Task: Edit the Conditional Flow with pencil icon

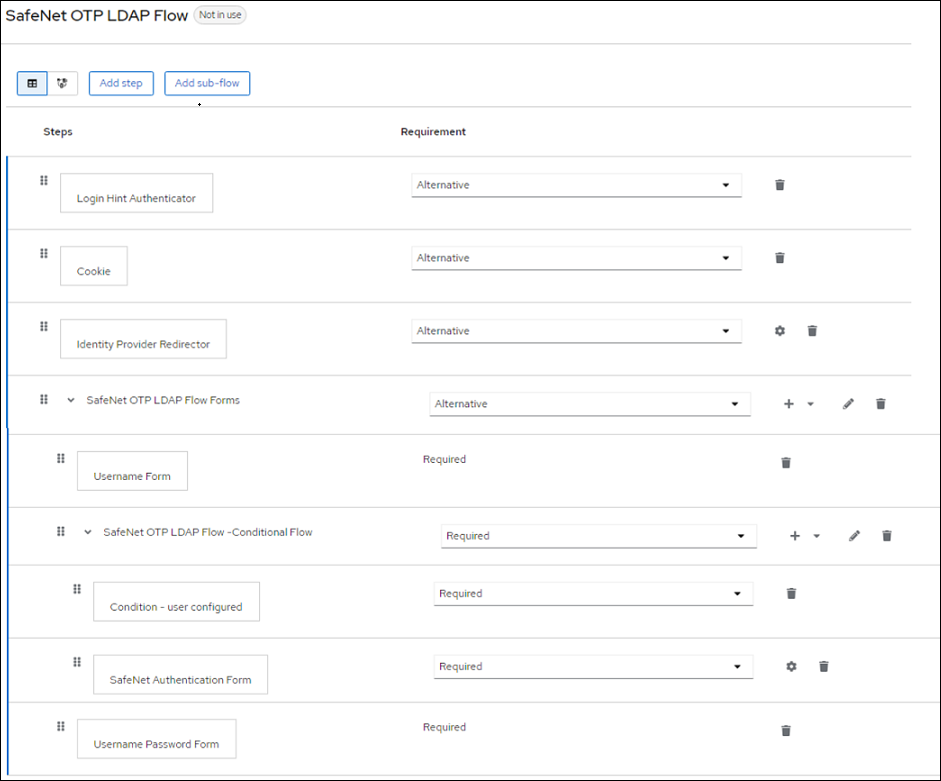Action: (854, 536)
